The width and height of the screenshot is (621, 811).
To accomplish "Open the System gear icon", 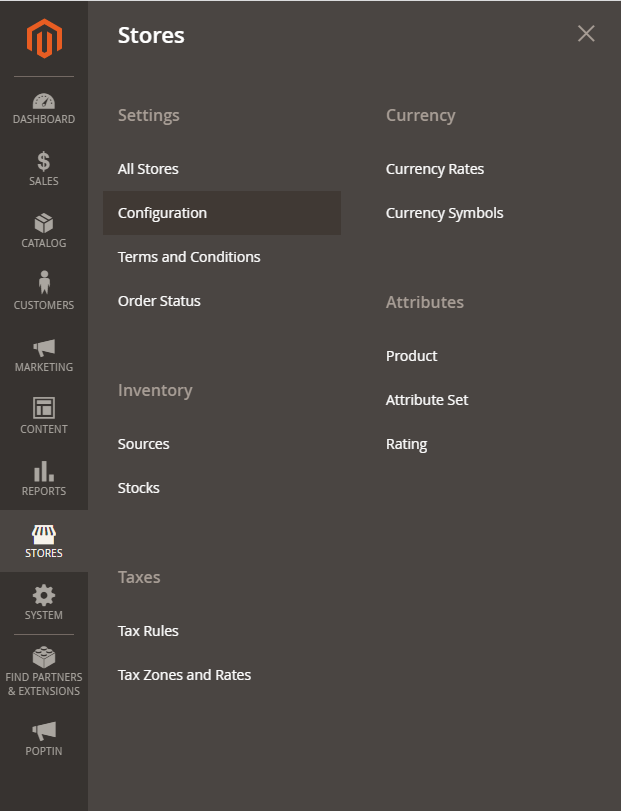I will tap(44, 595).
